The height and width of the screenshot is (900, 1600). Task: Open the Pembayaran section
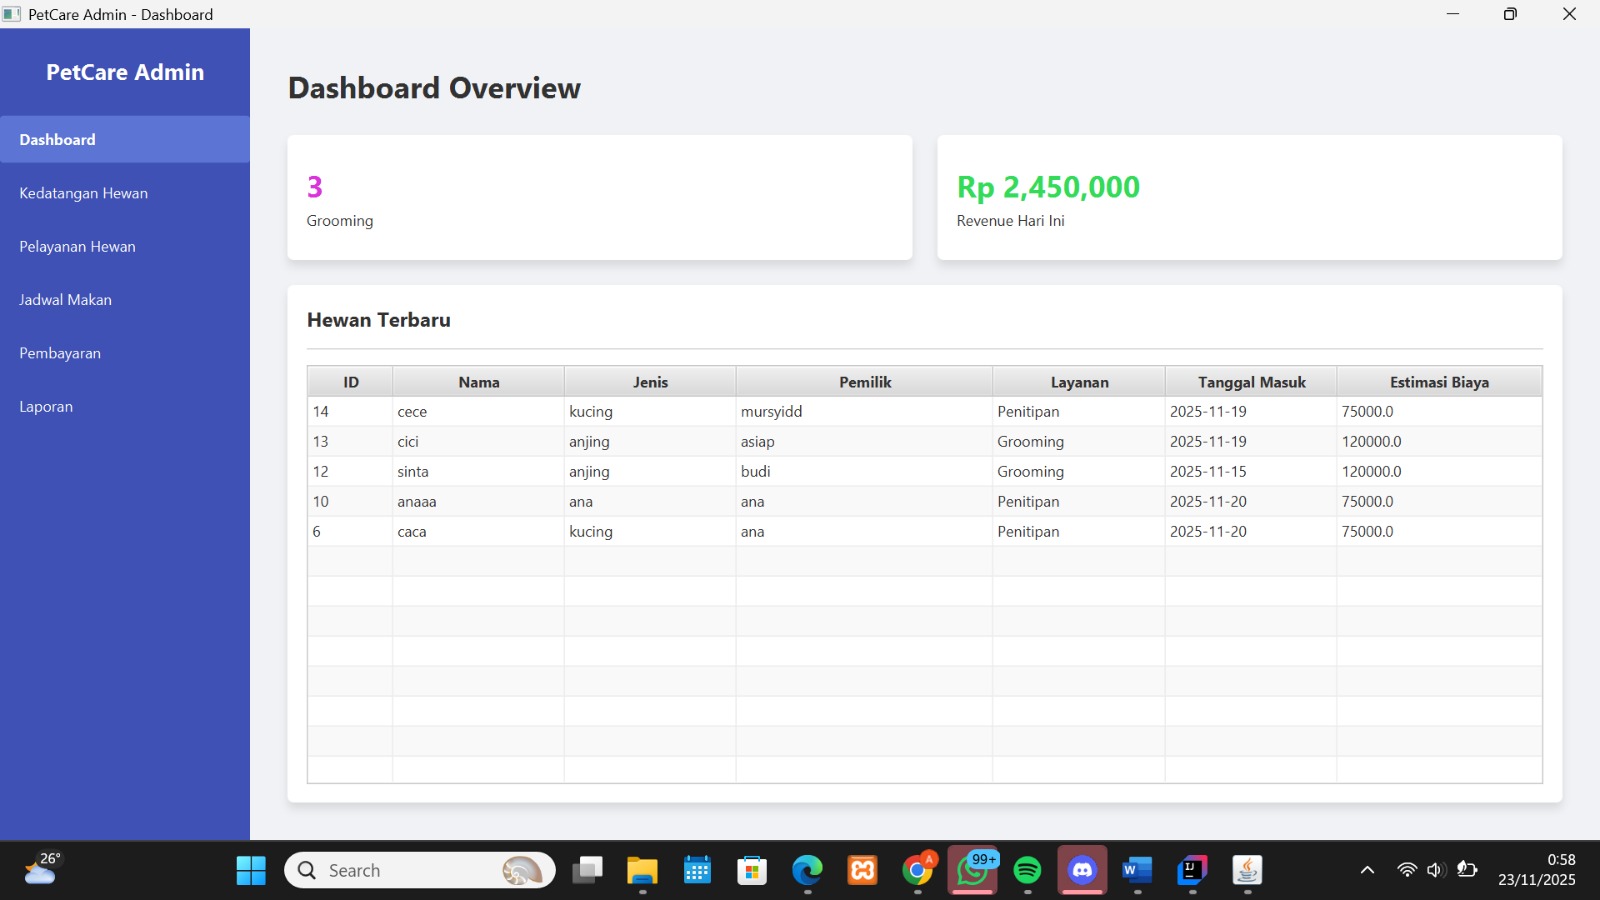tap(125, 353)
